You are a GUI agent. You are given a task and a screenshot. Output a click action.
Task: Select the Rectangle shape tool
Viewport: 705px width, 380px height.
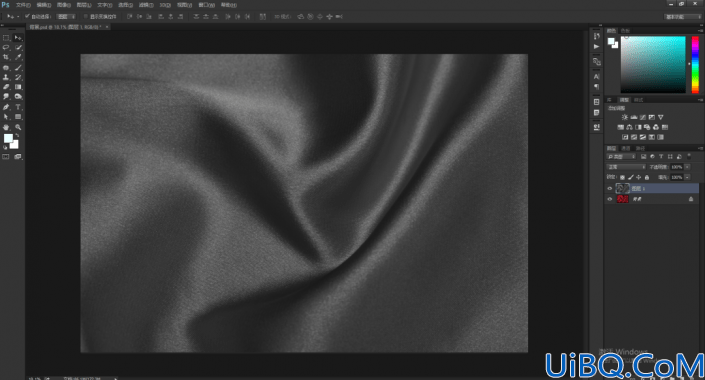point(18,116)
